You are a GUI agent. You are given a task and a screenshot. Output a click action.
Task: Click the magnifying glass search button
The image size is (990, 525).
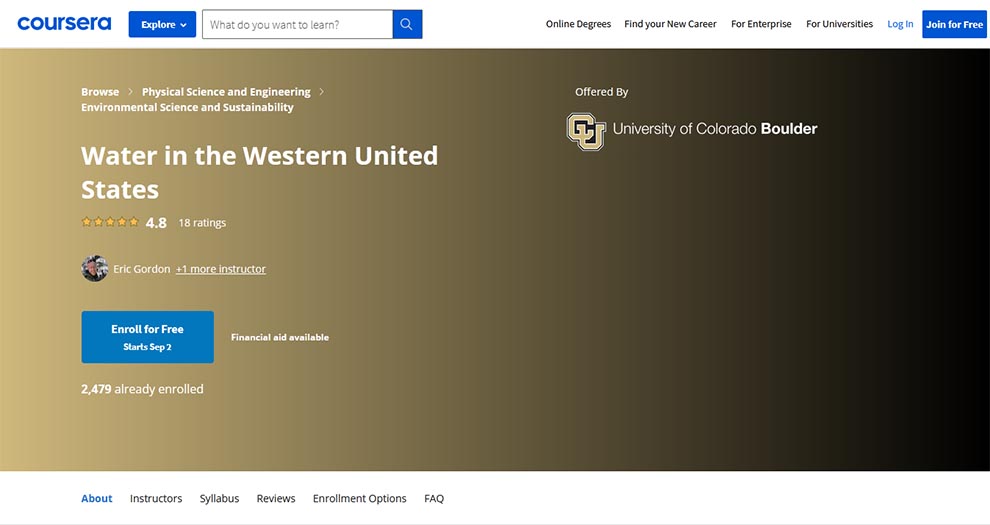407,24
